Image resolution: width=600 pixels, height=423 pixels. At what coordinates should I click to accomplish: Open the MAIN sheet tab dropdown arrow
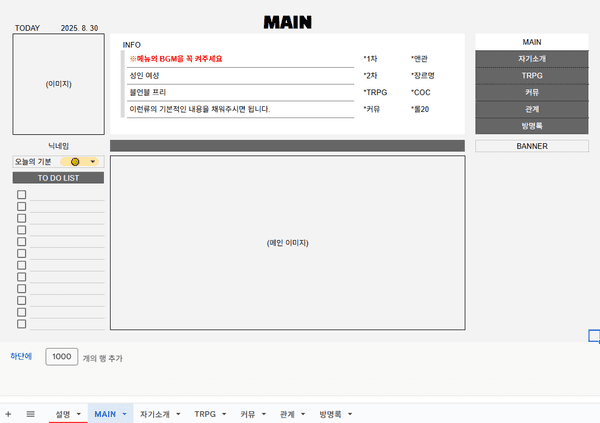point(125,413)
